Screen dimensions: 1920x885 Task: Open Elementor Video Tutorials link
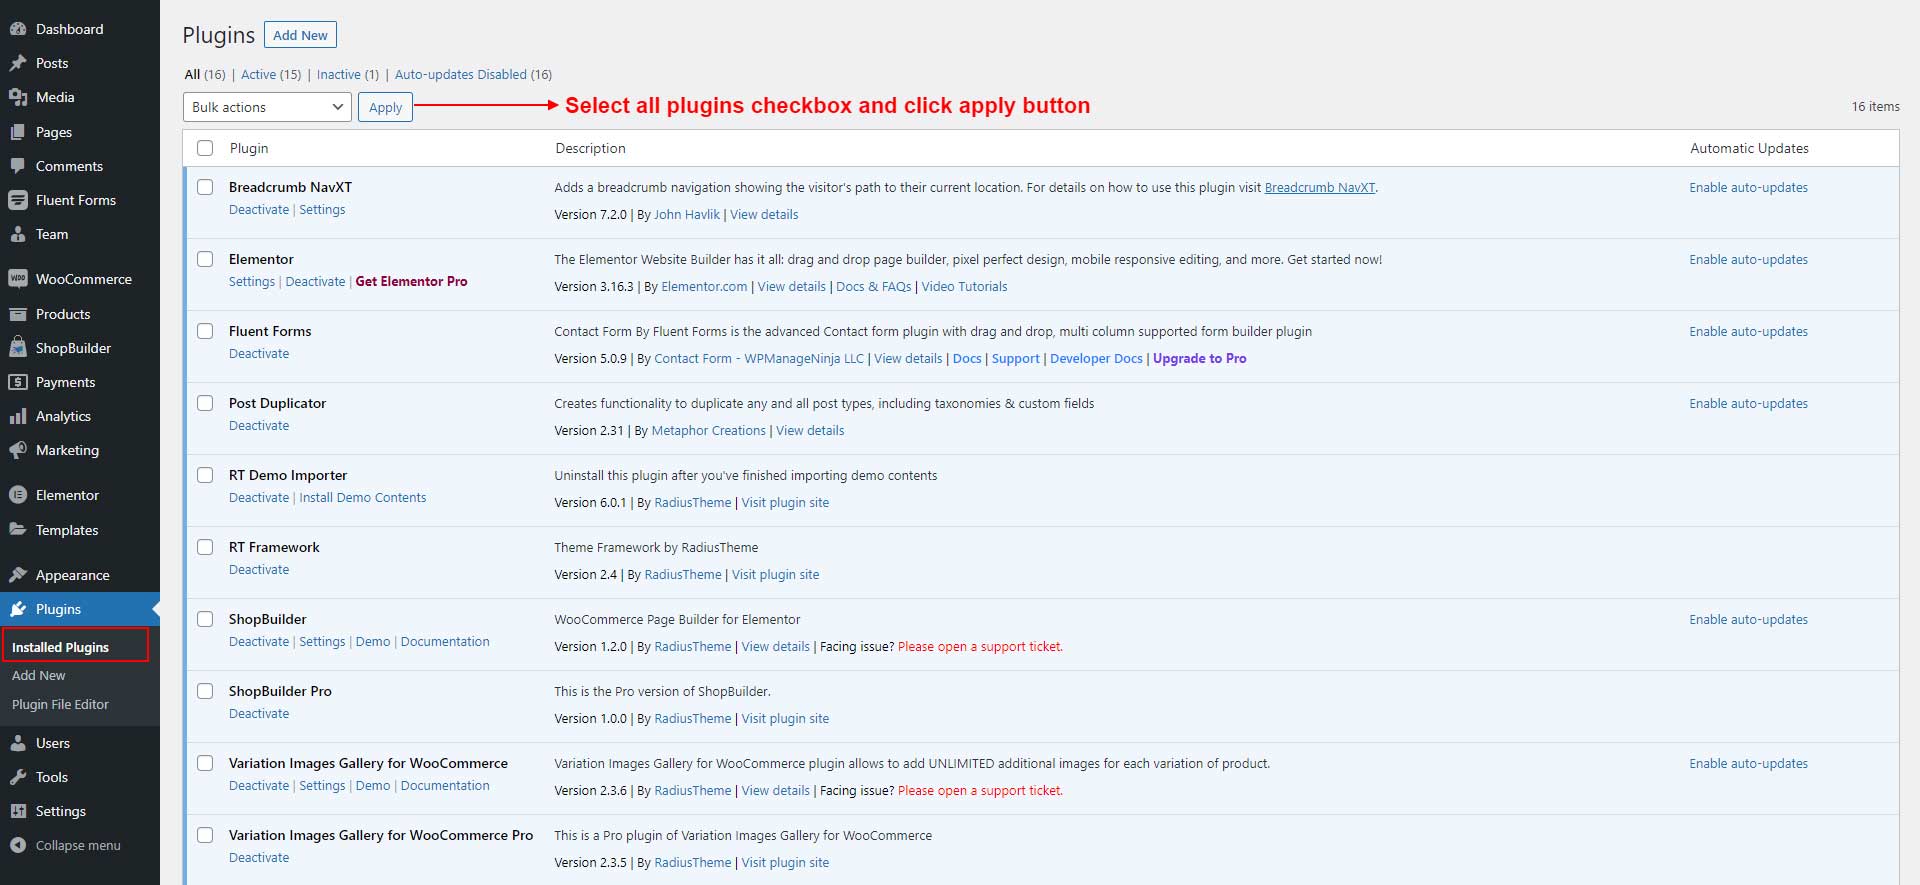click(964, 286)
